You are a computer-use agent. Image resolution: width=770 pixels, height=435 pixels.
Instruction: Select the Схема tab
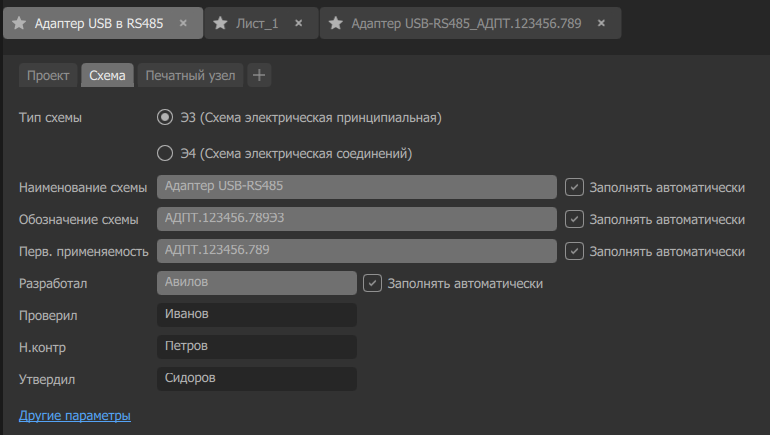(x=107, y=75)
